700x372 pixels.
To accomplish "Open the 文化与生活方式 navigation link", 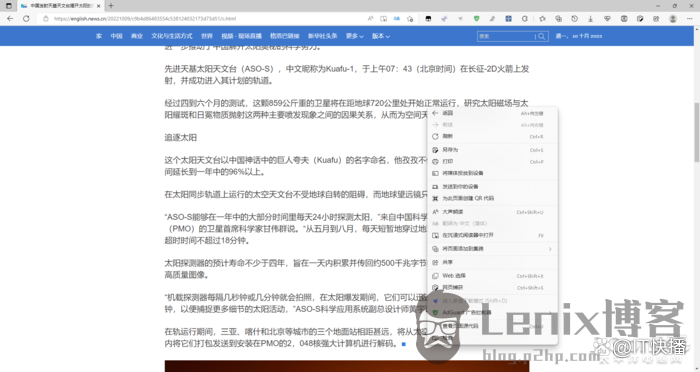I will 172,36.
